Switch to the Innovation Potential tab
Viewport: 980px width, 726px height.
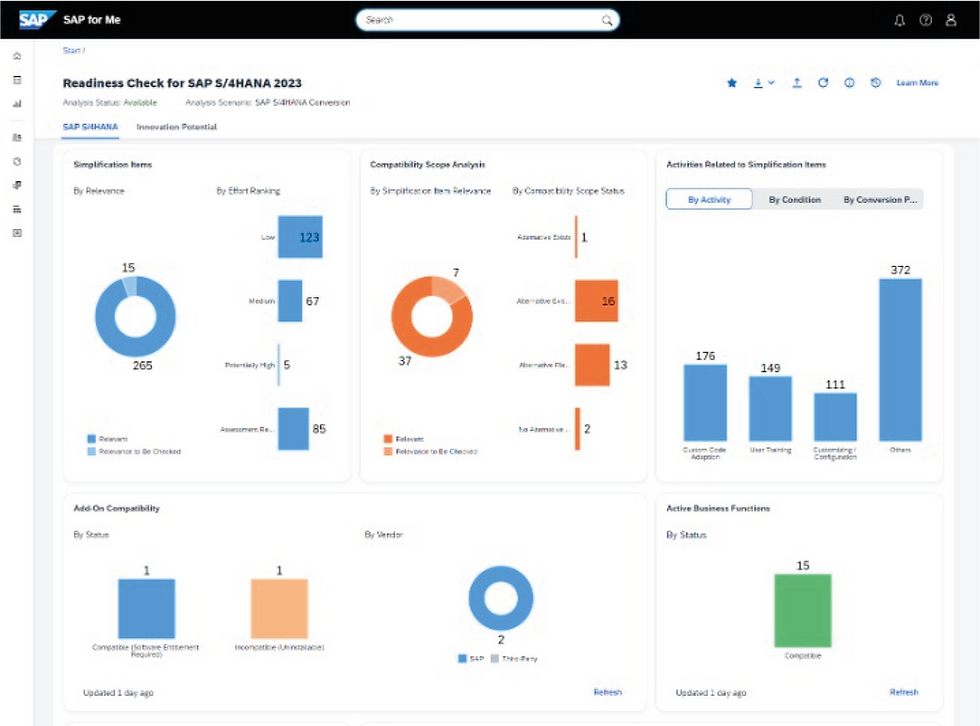177,127
